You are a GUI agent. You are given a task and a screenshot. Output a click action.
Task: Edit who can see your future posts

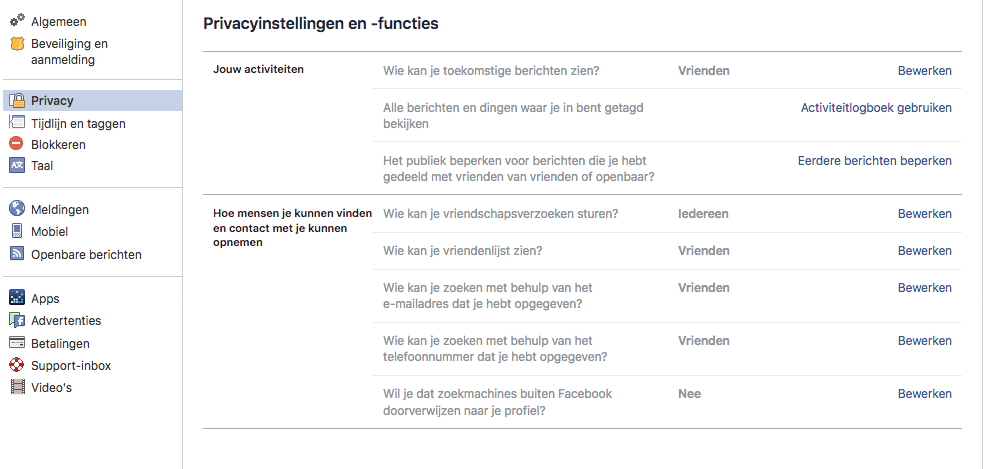(x=924, y=71)
